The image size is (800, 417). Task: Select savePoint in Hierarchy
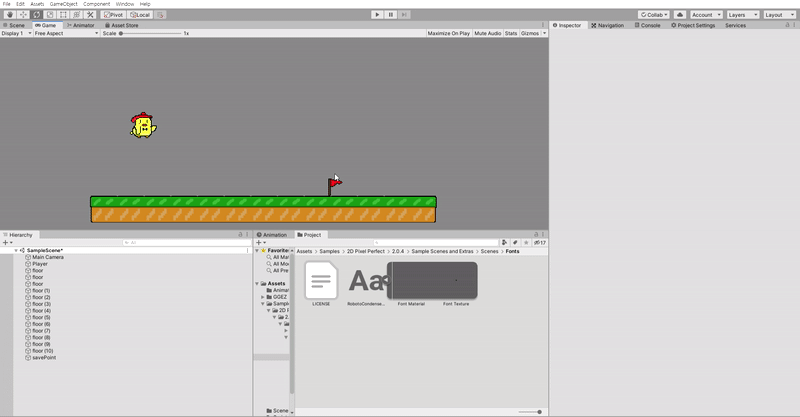[44, 357]
